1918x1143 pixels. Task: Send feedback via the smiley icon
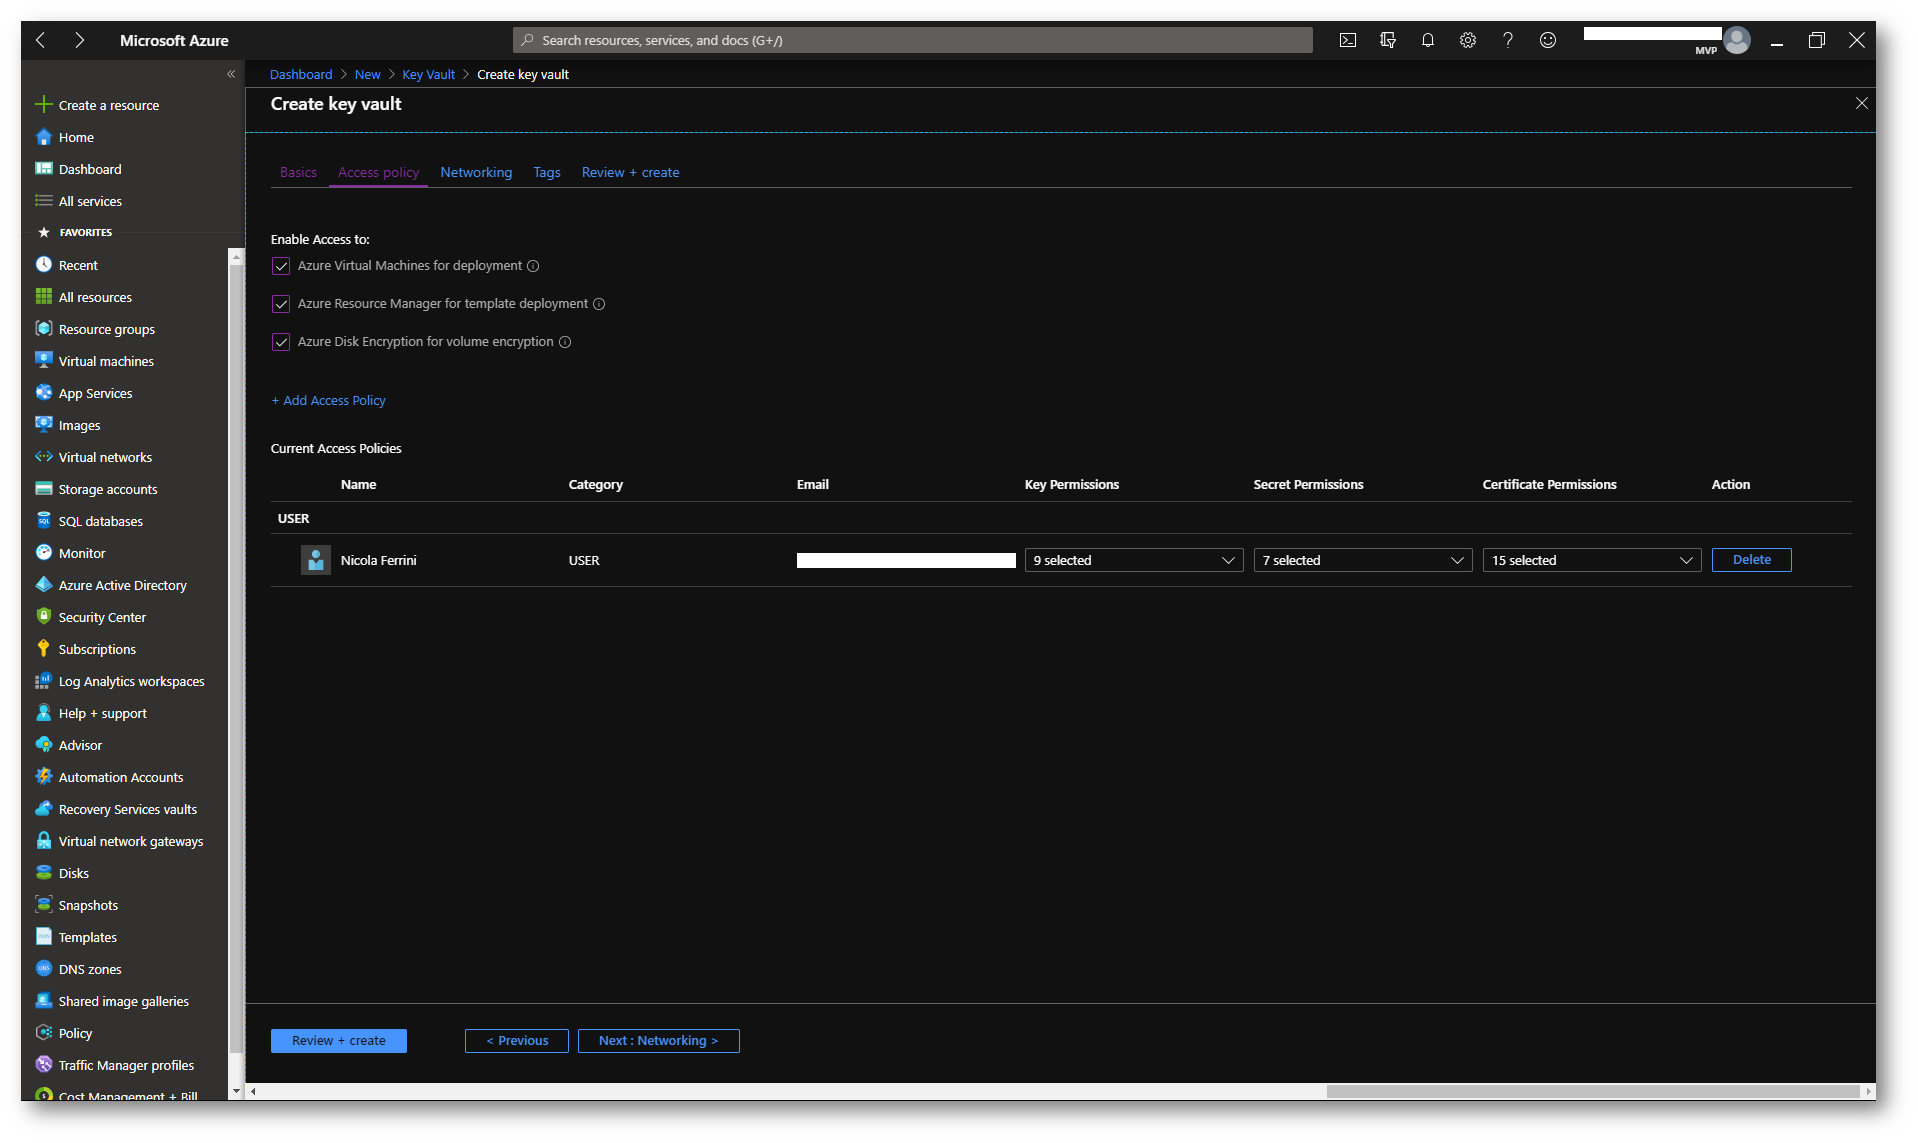tap(1547, 40)
